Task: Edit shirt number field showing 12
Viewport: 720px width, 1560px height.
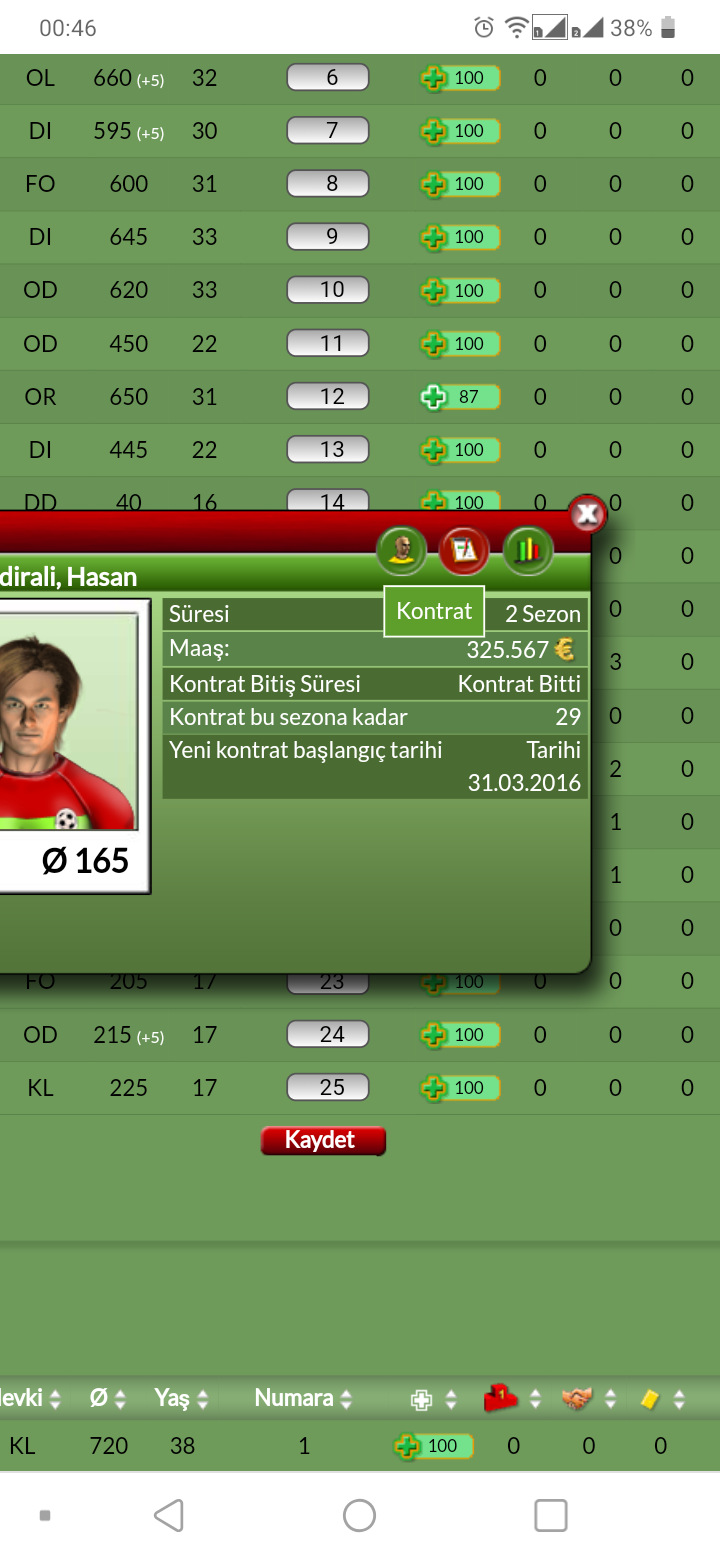Action: tap(328, 397)
